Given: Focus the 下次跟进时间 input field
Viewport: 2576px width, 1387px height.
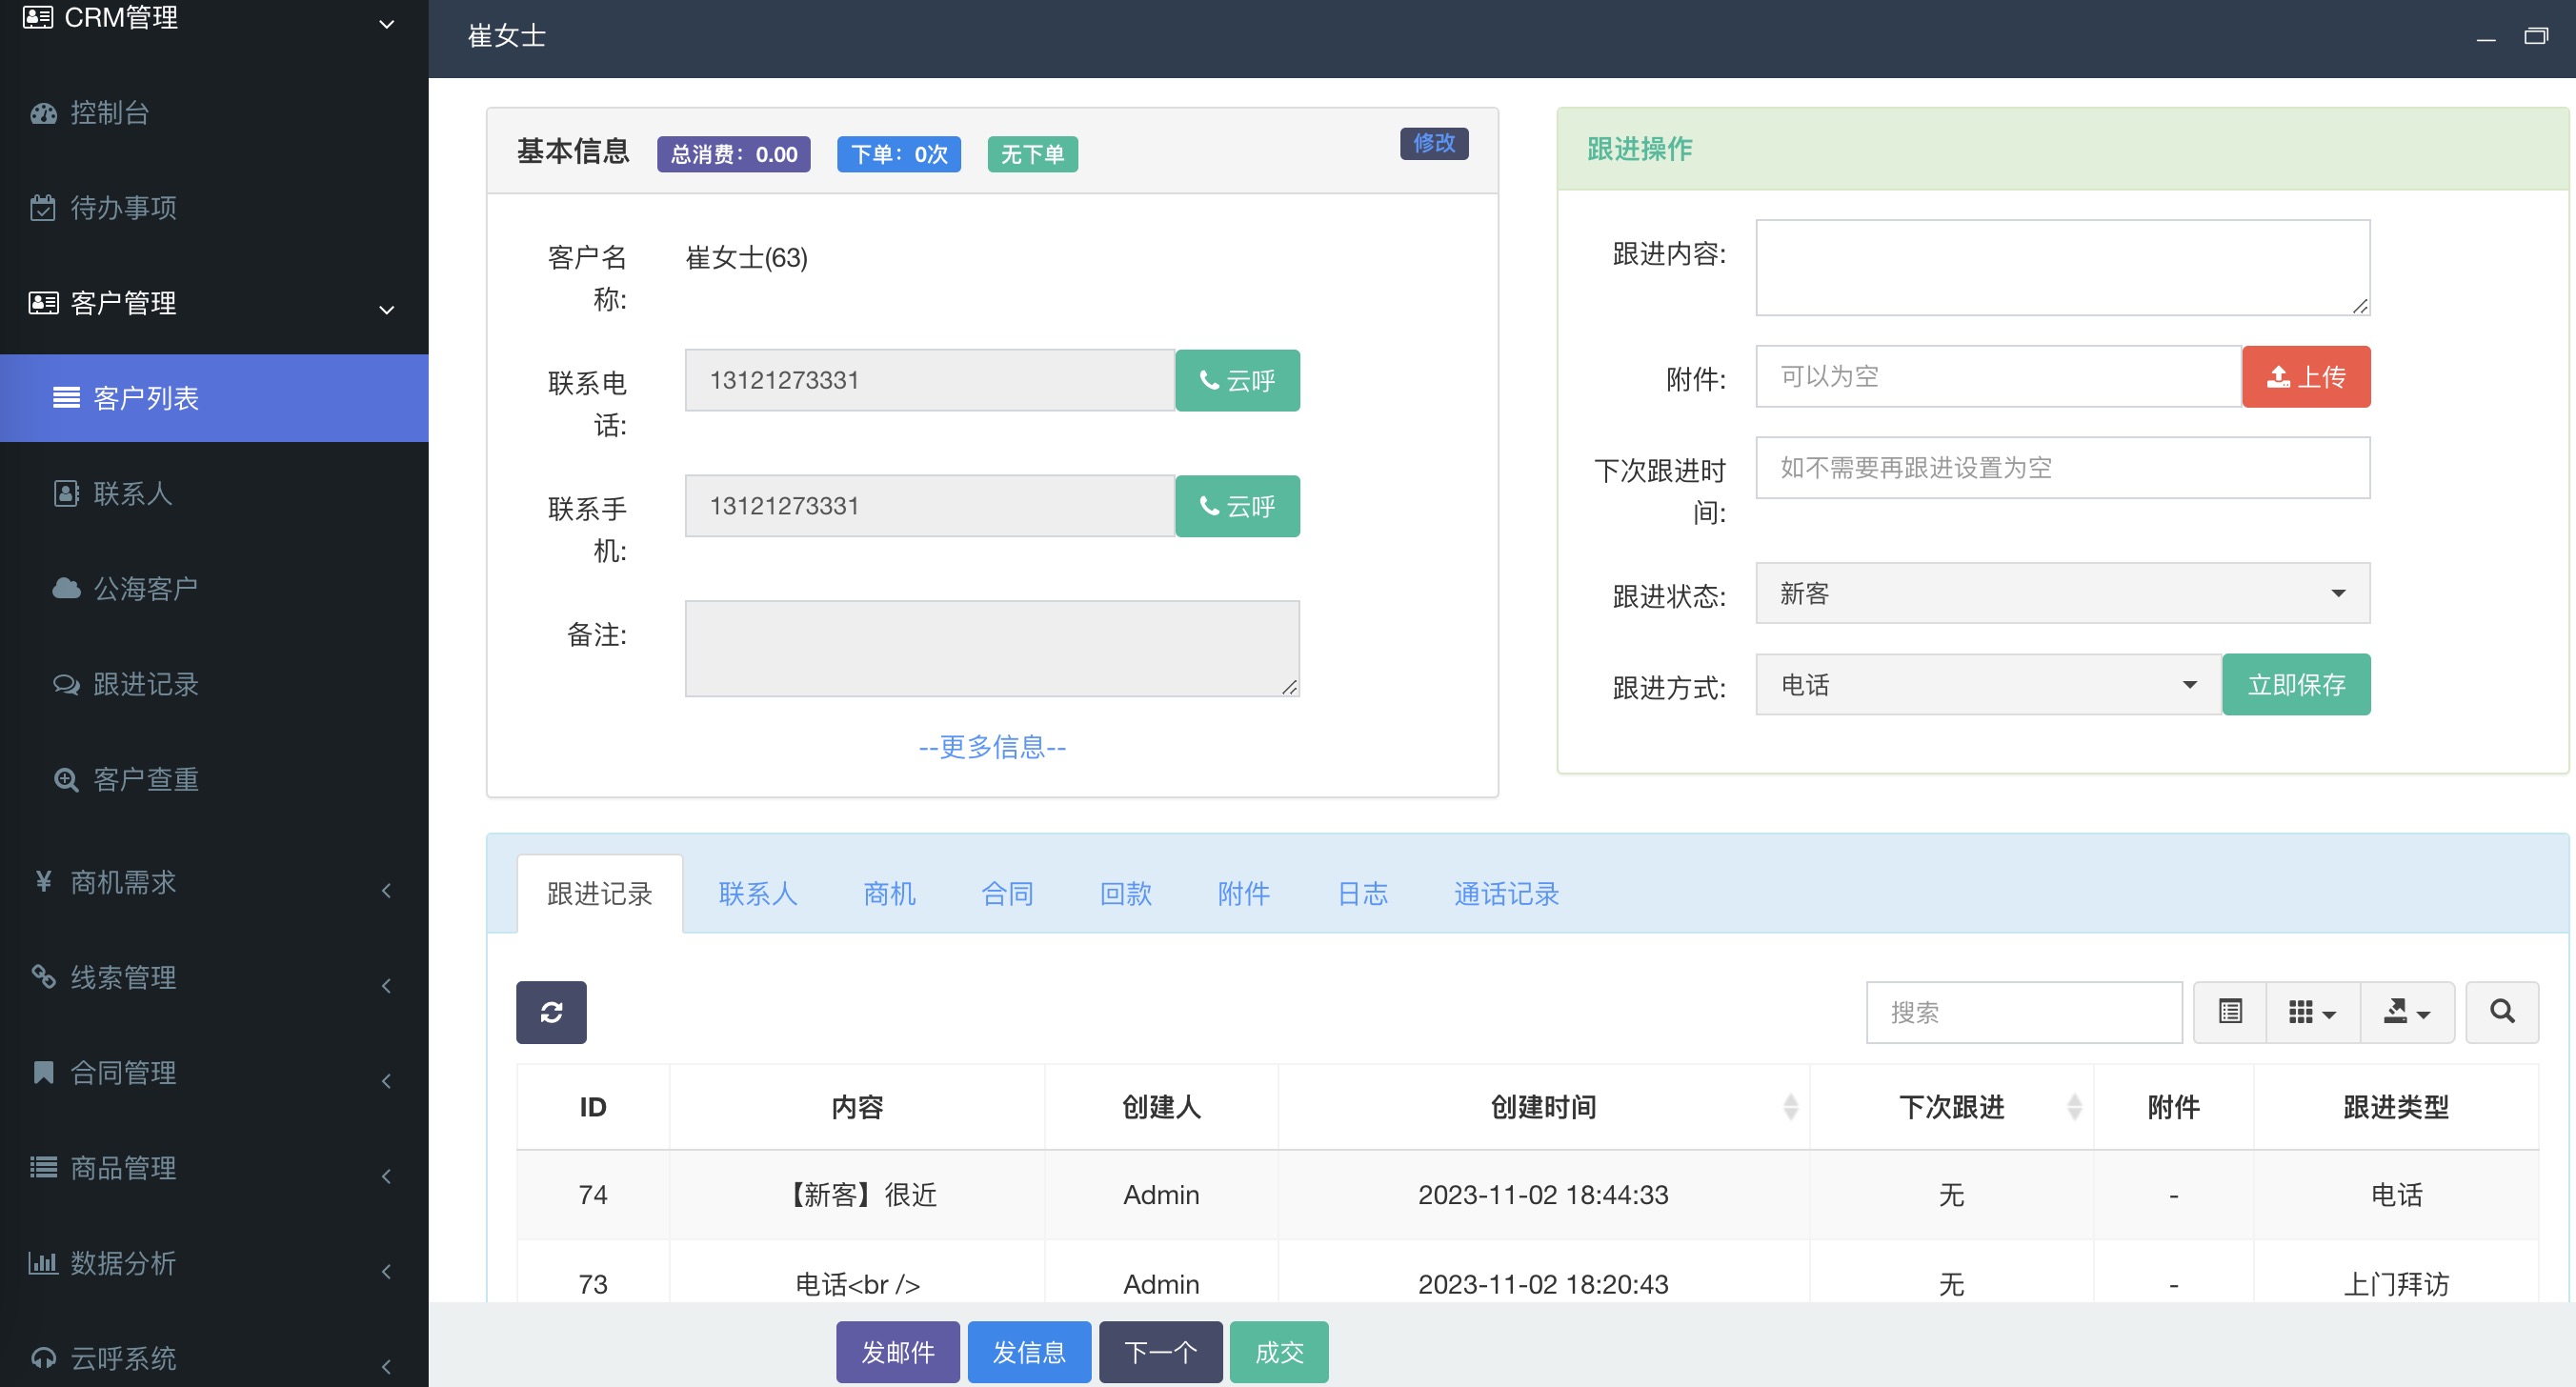Looking at the screenshot, I should pyautogui.click(x=2062, y=467).
